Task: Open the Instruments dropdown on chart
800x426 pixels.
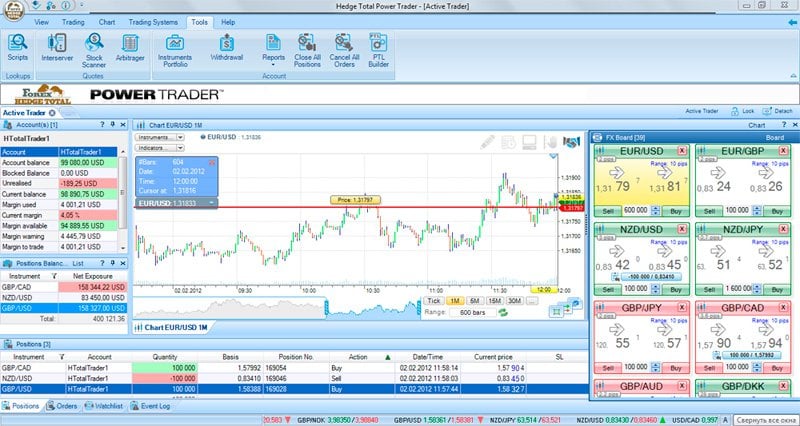Action: (x=160, y=137)
